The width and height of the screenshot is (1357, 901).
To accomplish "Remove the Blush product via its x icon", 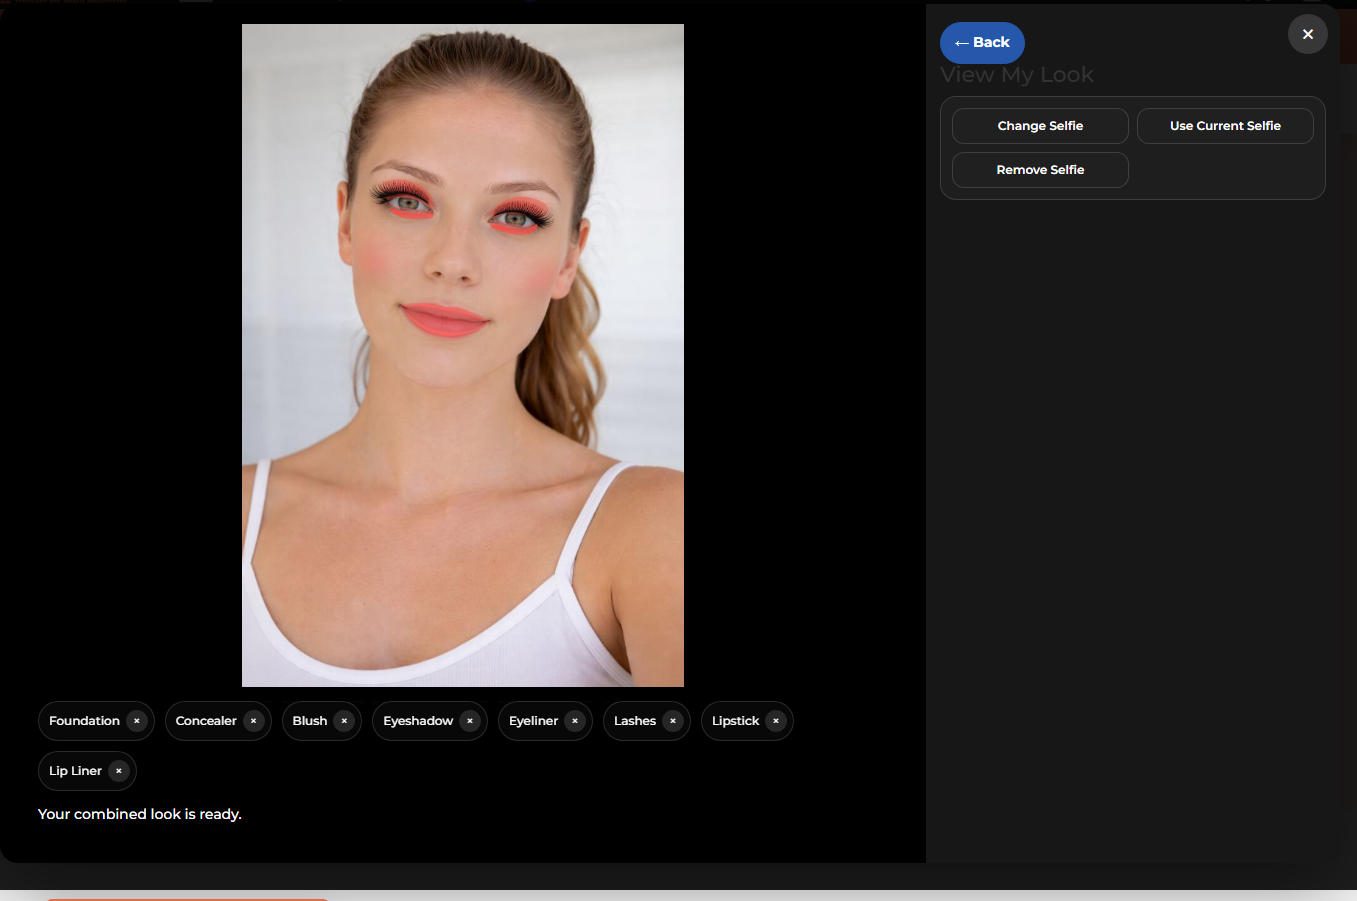I will coord(344,721).
